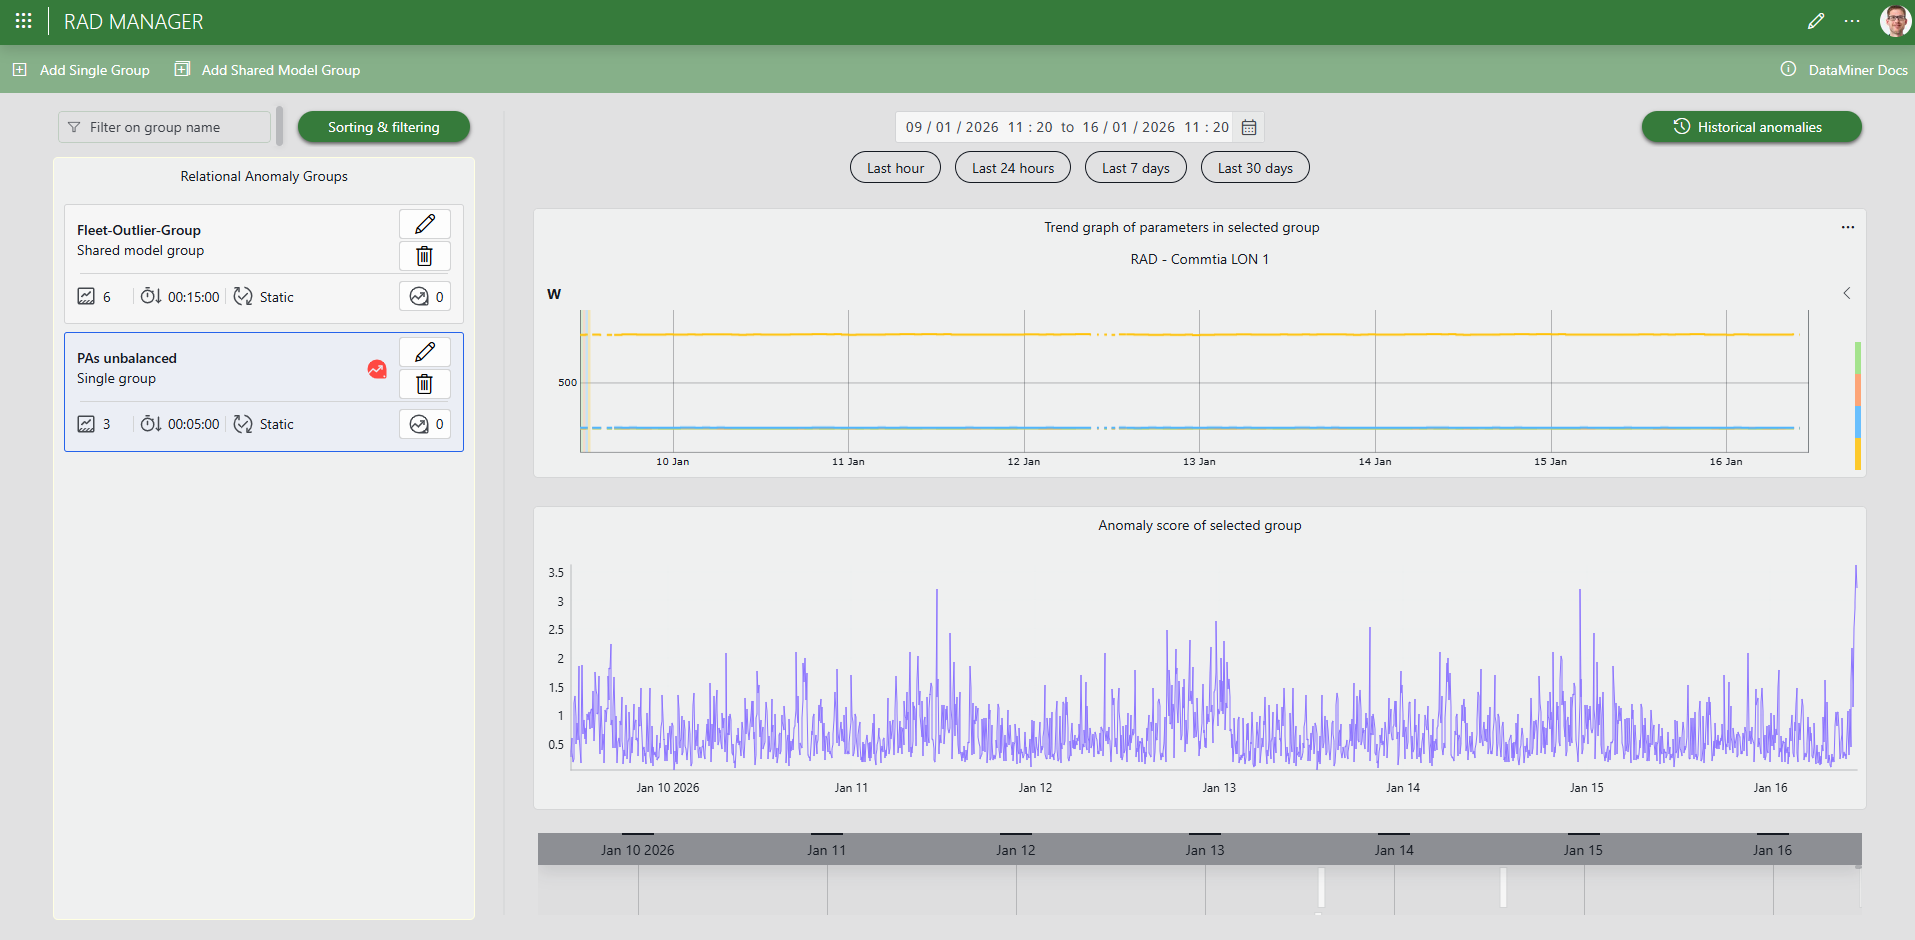Image resolution: width=1915 pixels, height=940 pixels.
Task: Open trend graph three-dots options menu
Action: pyautogui.click(x=1848, y=227)
